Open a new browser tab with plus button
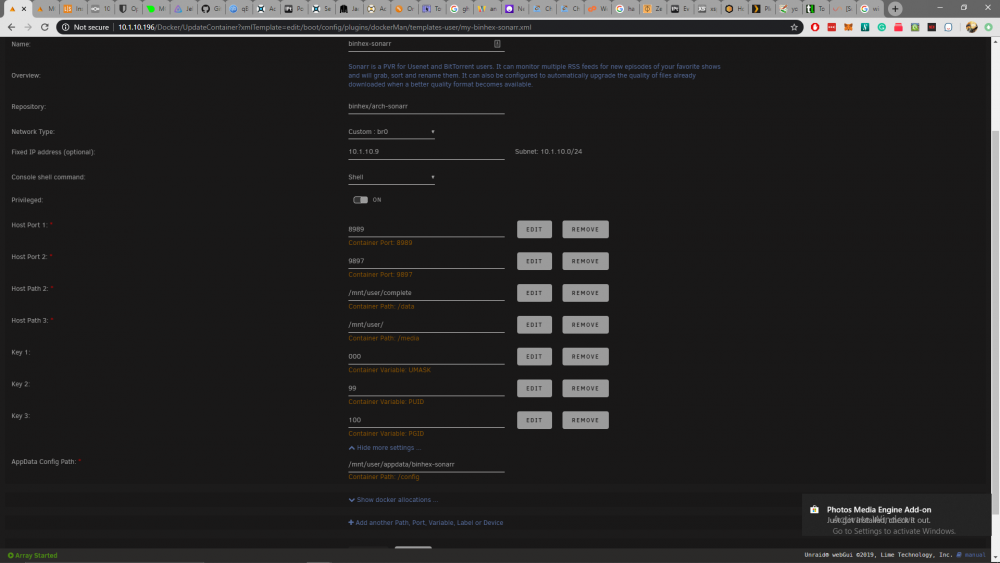 click(895, 9)
